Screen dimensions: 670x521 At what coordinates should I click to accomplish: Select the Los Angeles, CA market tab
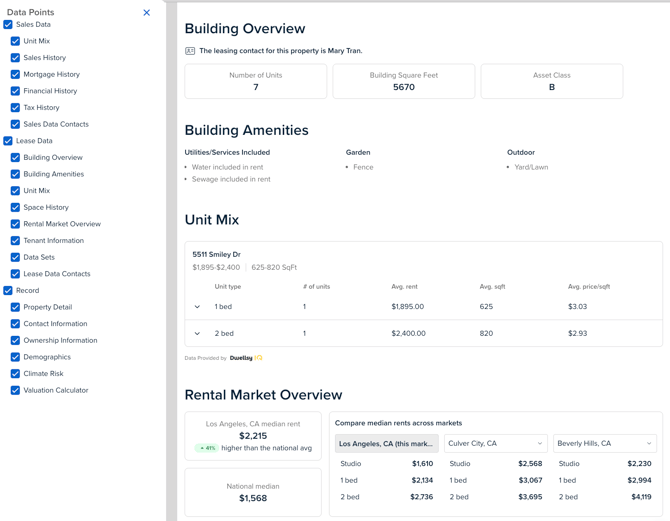(x=386, y=443)
